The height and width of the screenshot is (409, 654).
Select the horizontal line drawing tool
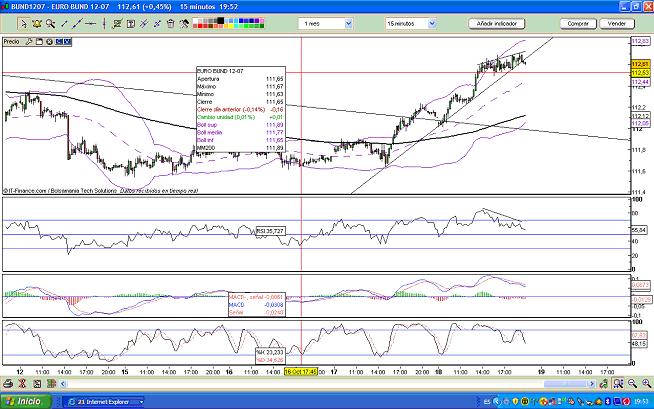pos(90,24)
